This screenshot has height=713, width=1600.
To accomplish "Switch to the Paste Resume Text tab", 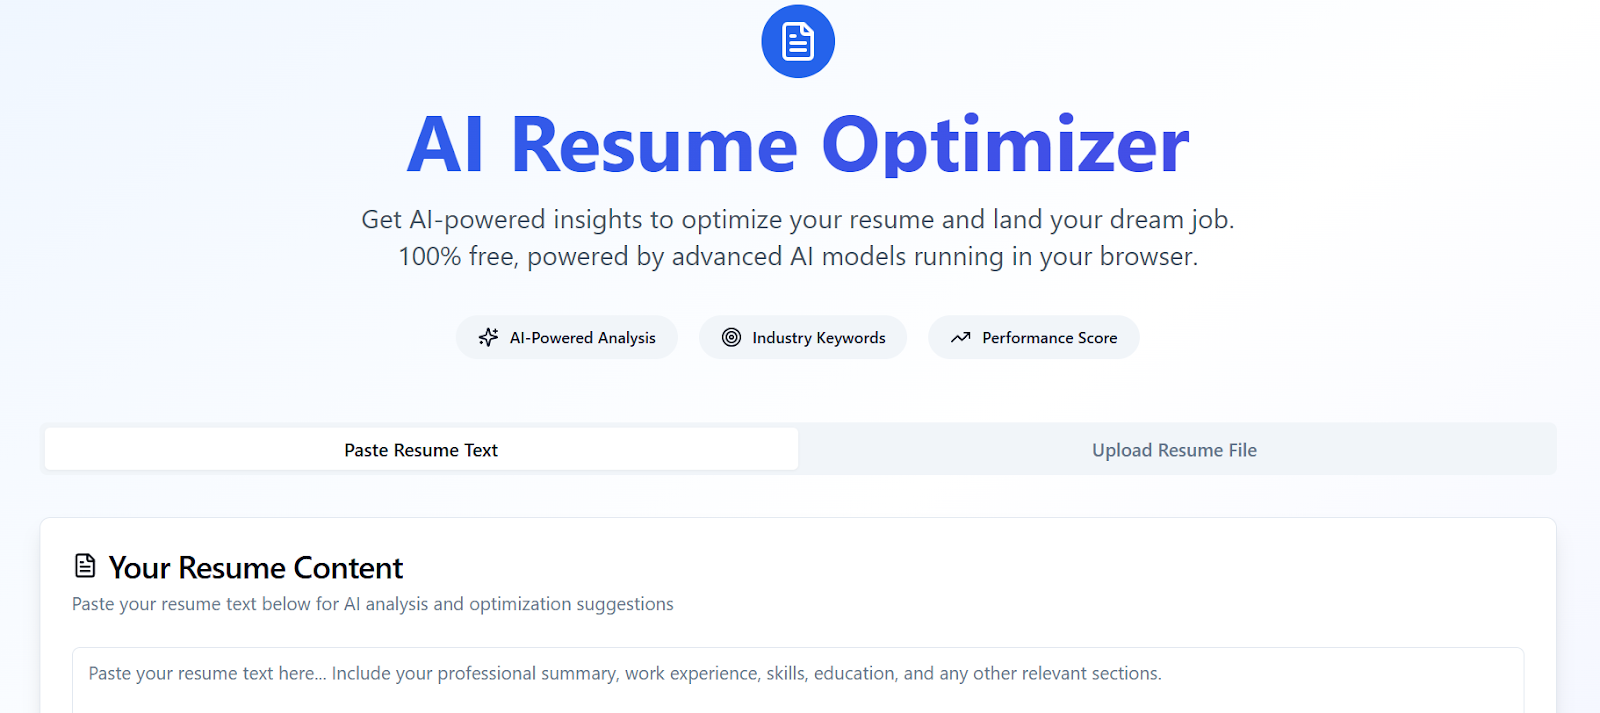I will [421, 450].
